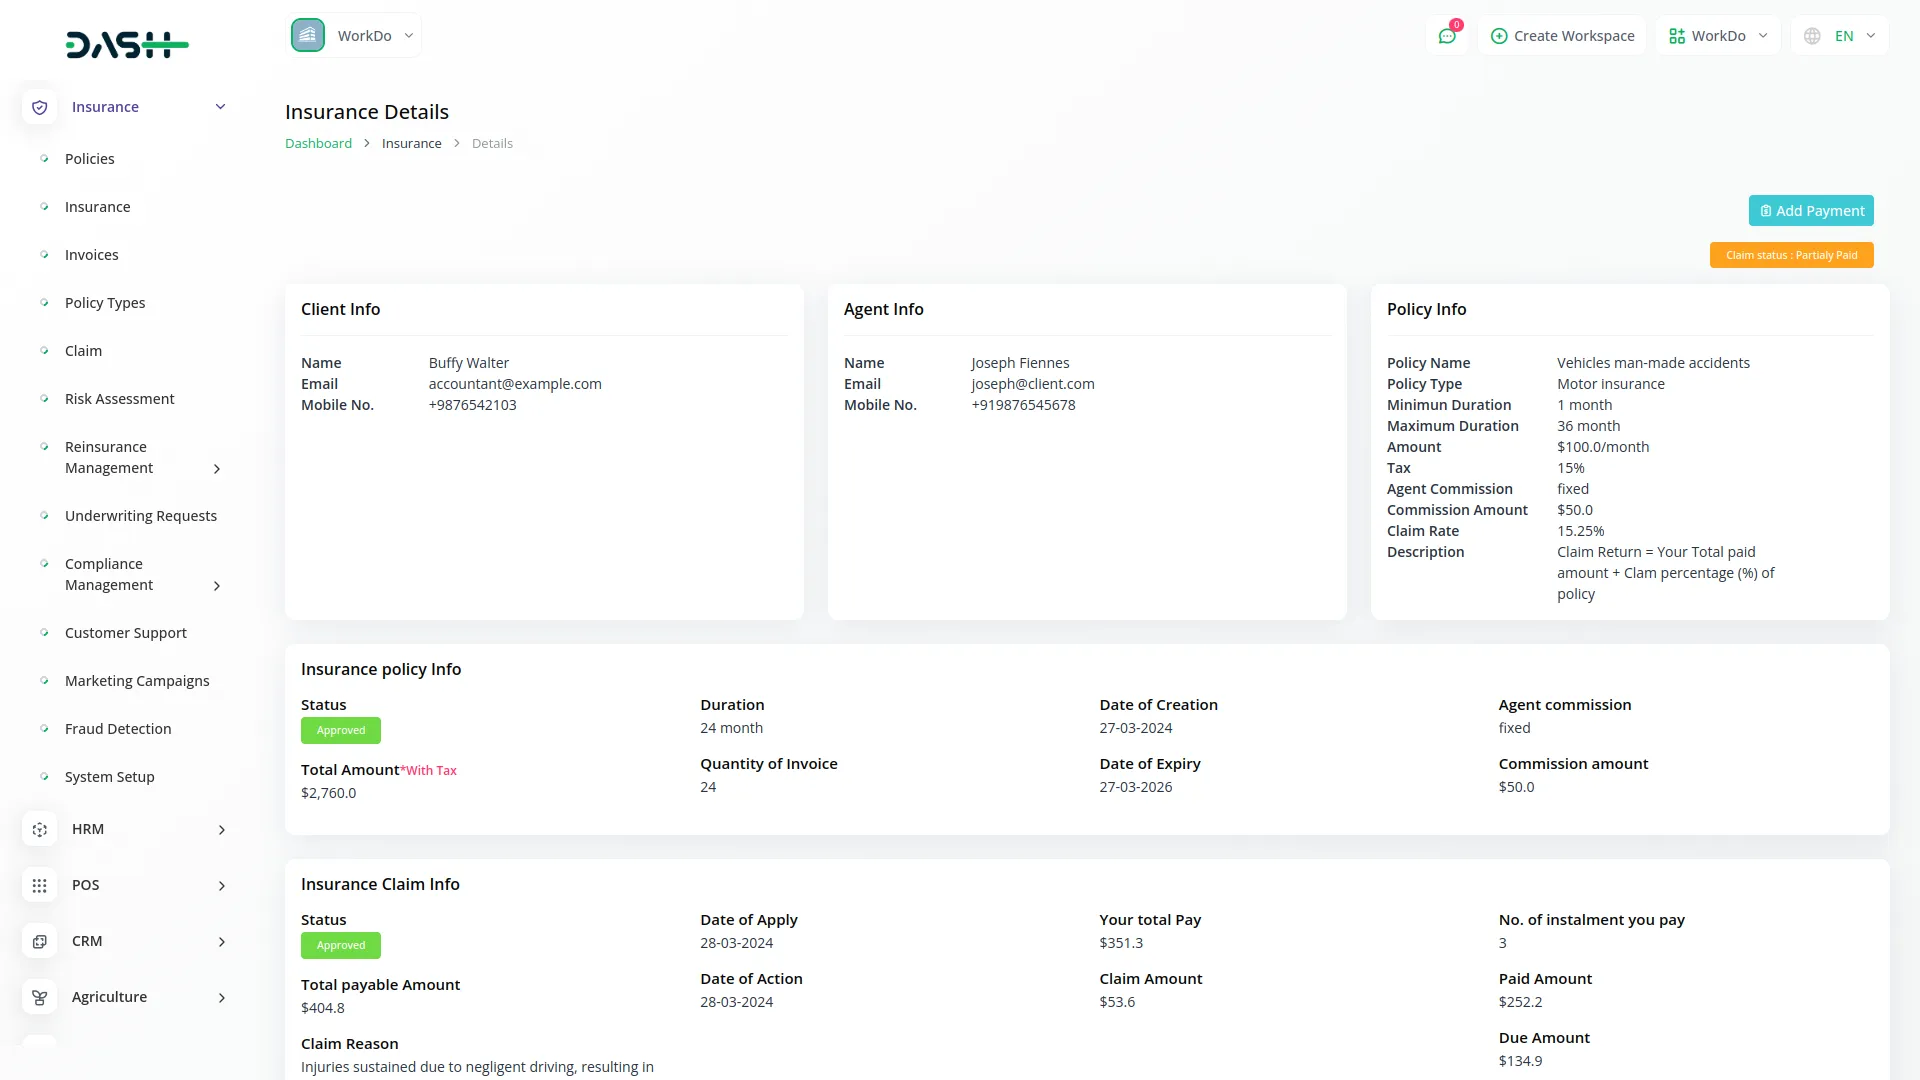Open Fraud Detection from the sidebar
The height and width of the screenshot is (1080, 1920).
[x=118, y=728]
